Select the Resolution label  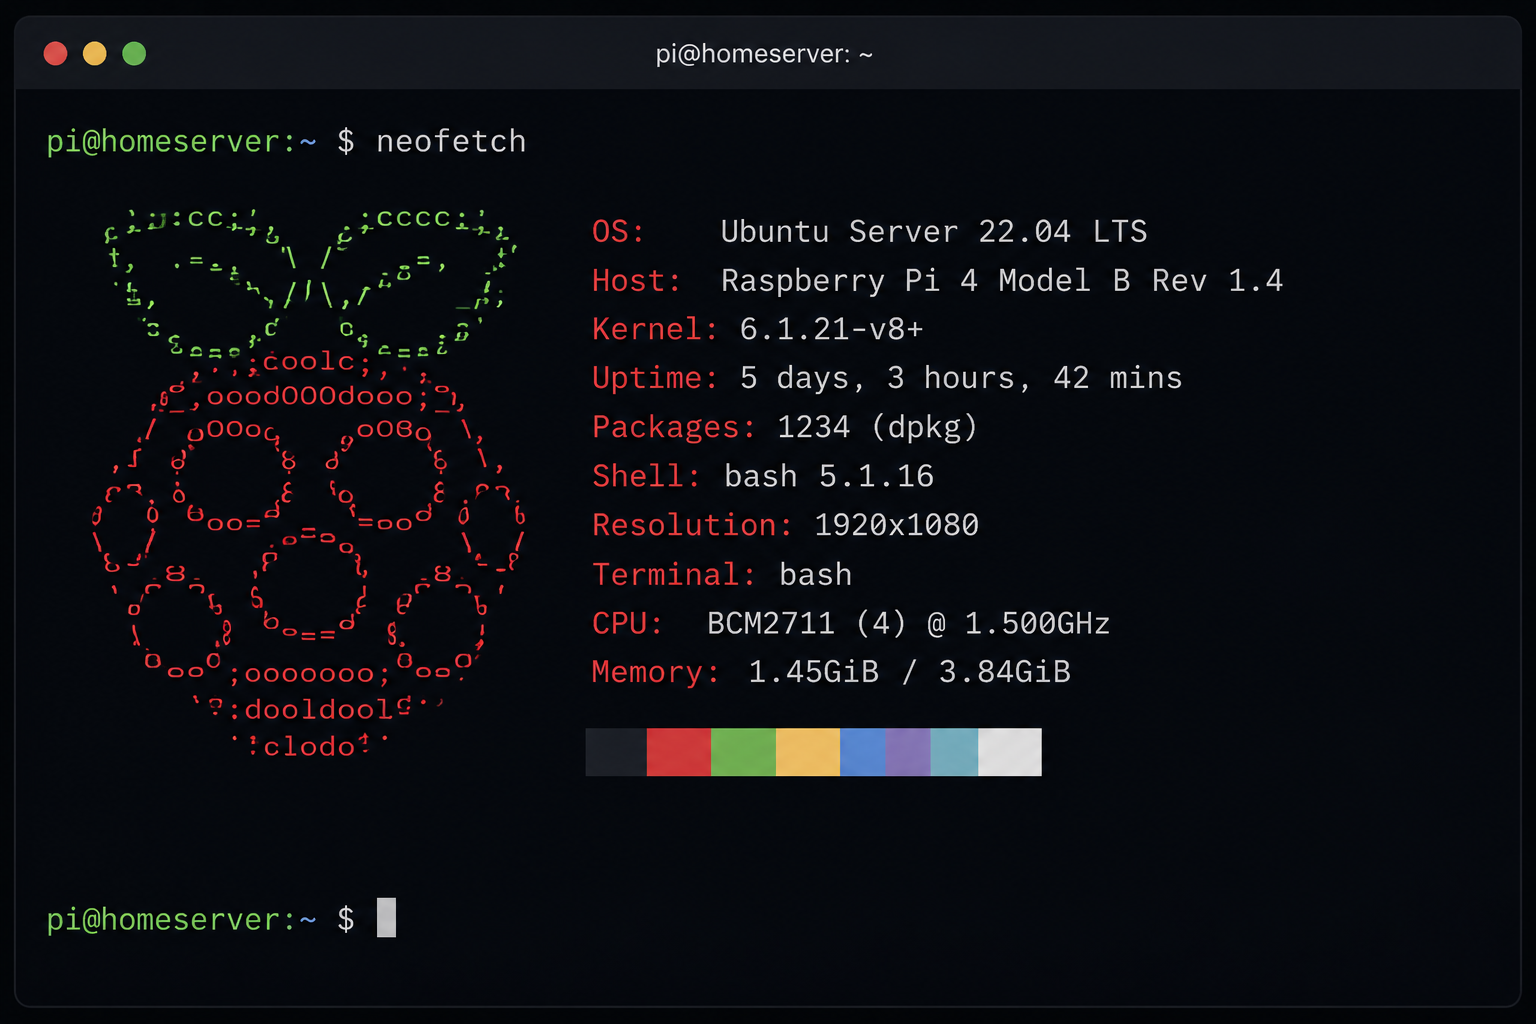click(692, 525)
